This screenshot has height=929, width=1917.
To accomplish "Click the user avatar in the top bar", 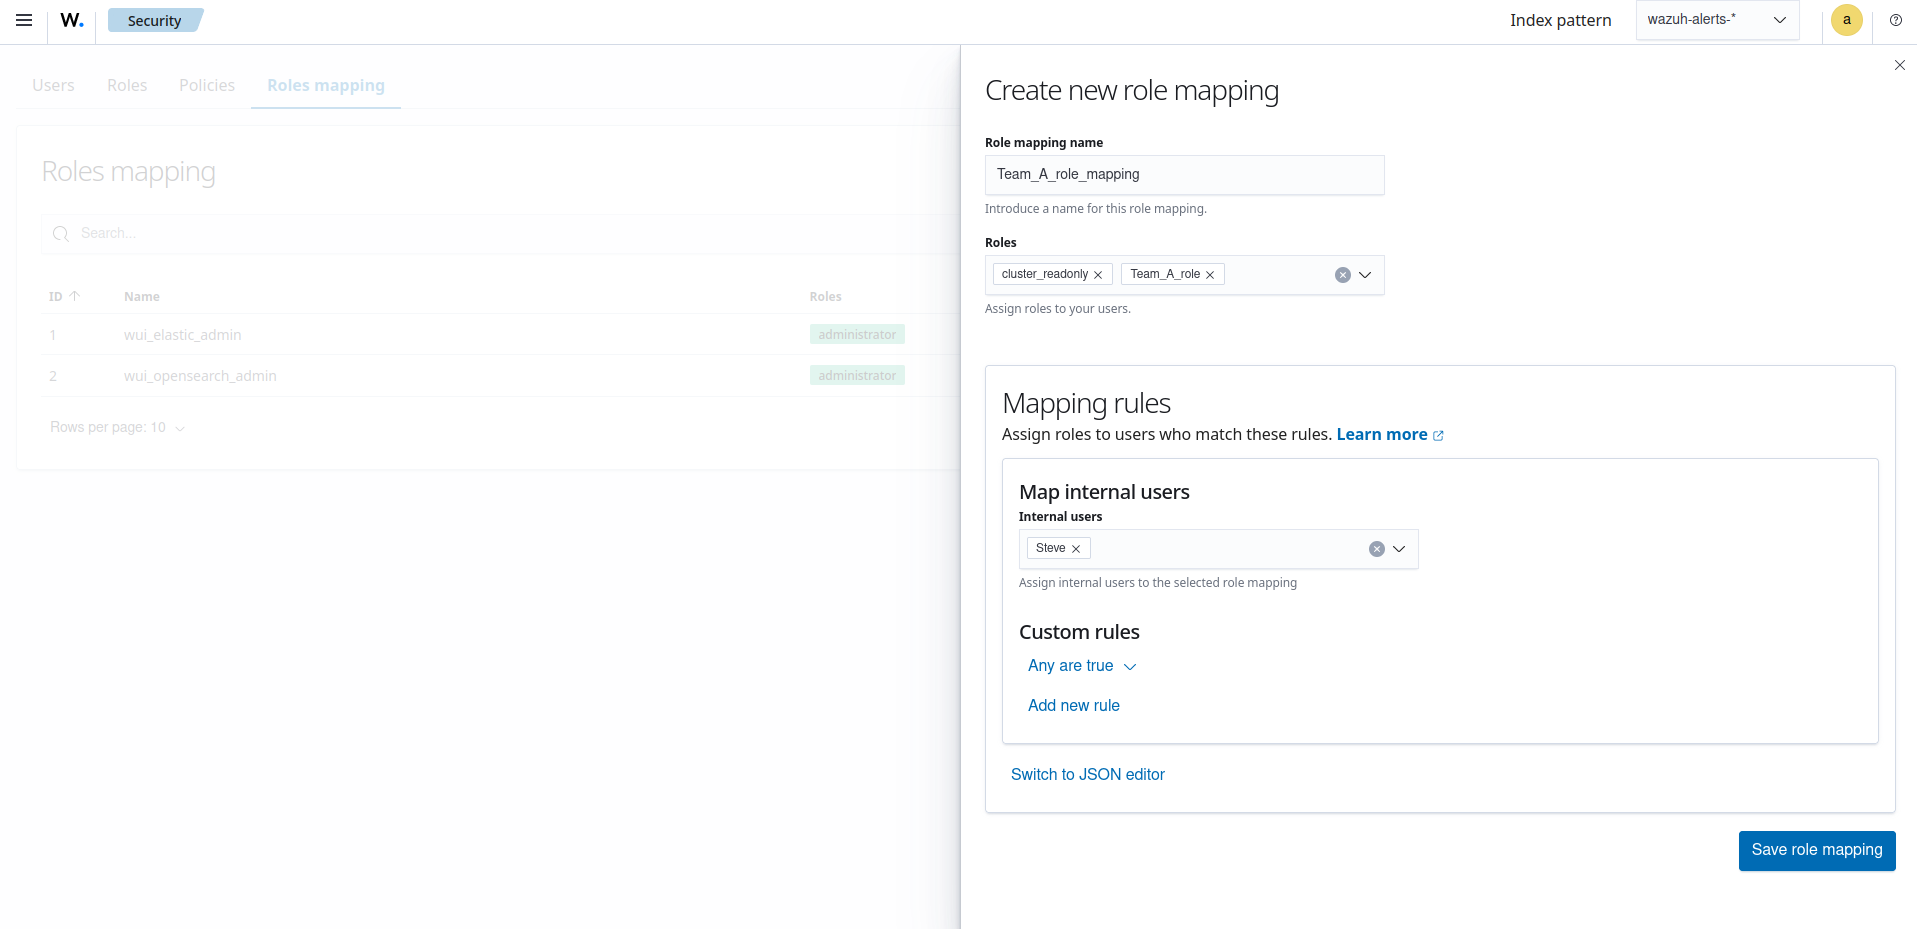I will 1845,20.
